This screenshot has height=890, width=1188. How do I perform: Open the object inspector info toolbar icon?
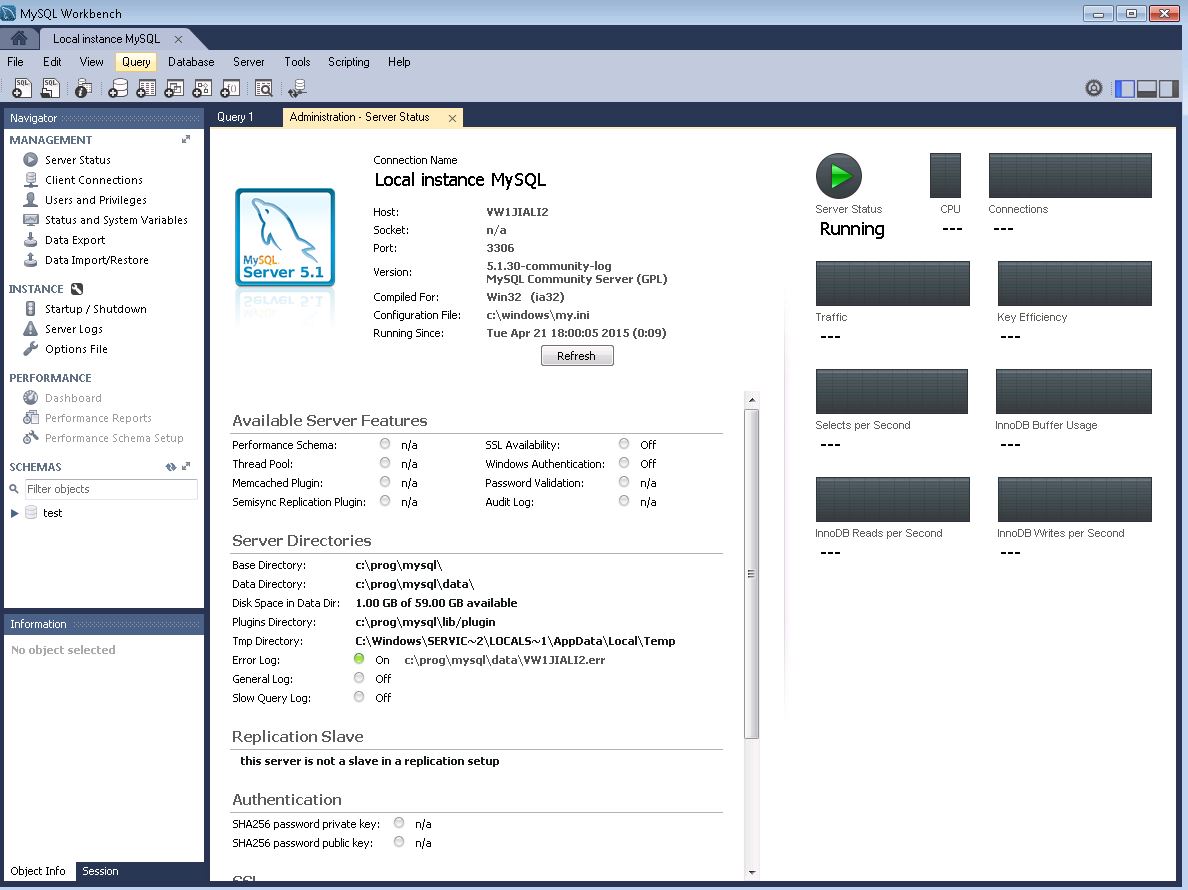[83, 89]
